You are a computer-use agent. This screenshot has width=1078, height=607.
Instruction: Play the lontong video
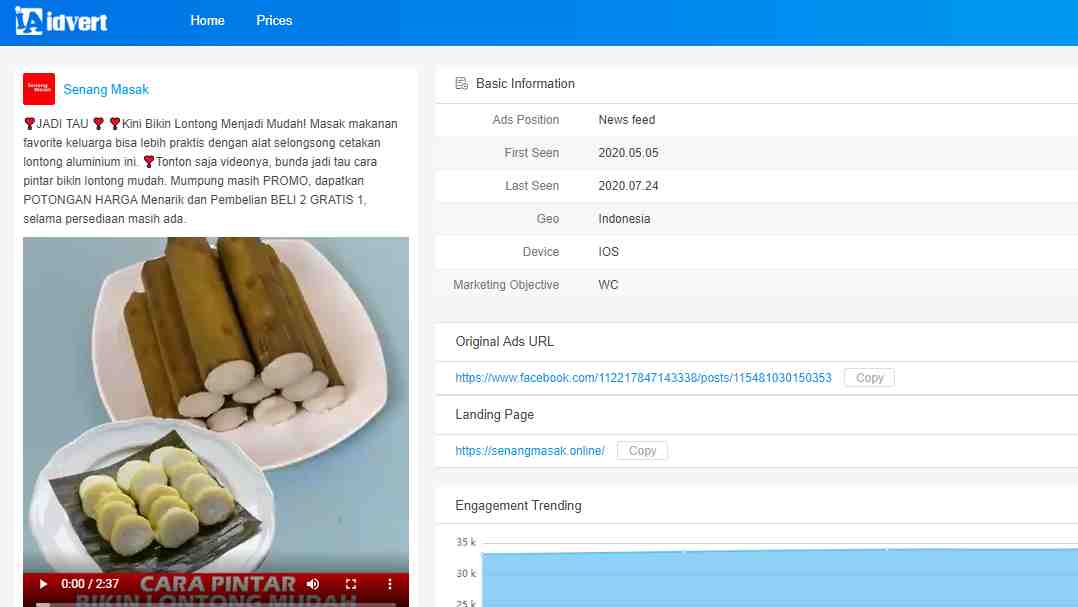(43, 584)
